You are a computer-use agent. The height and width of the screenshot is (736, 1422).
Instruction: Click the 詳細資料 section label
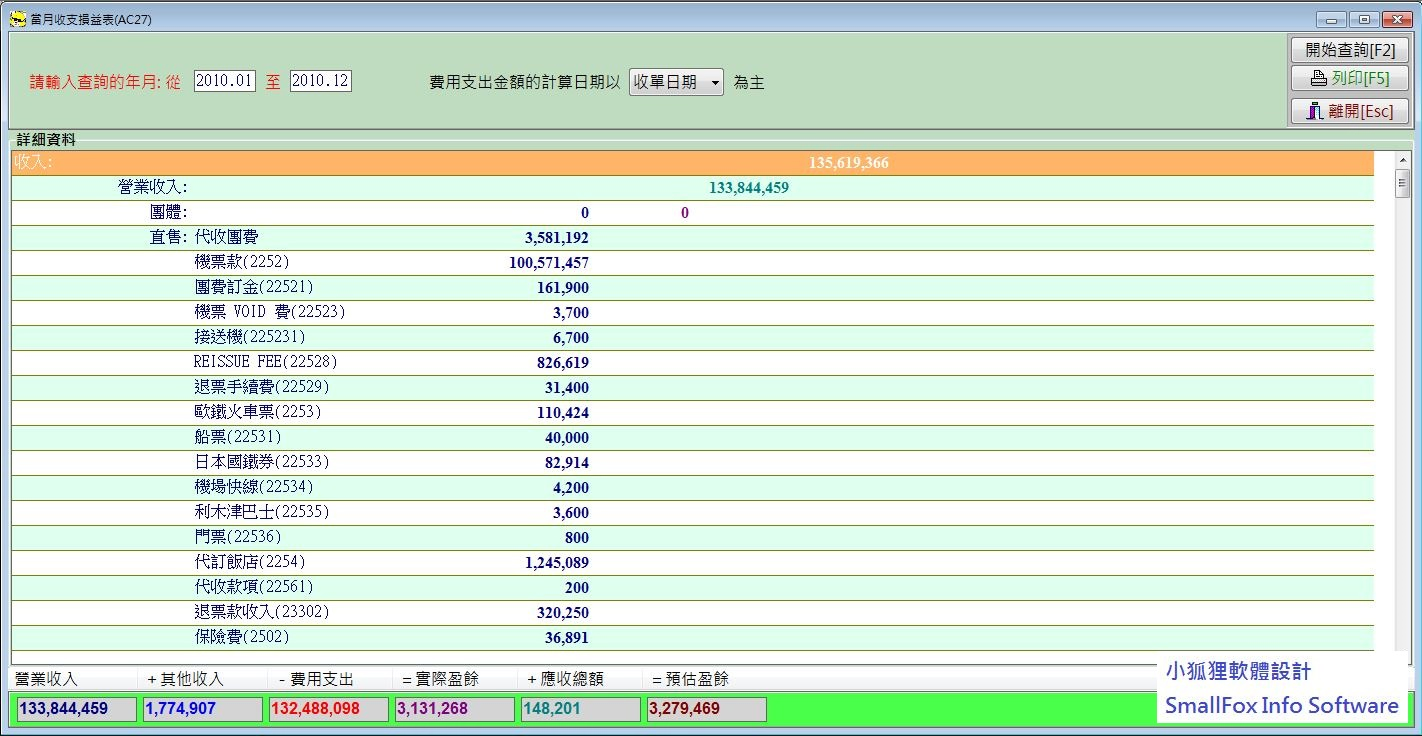(46, 140)
